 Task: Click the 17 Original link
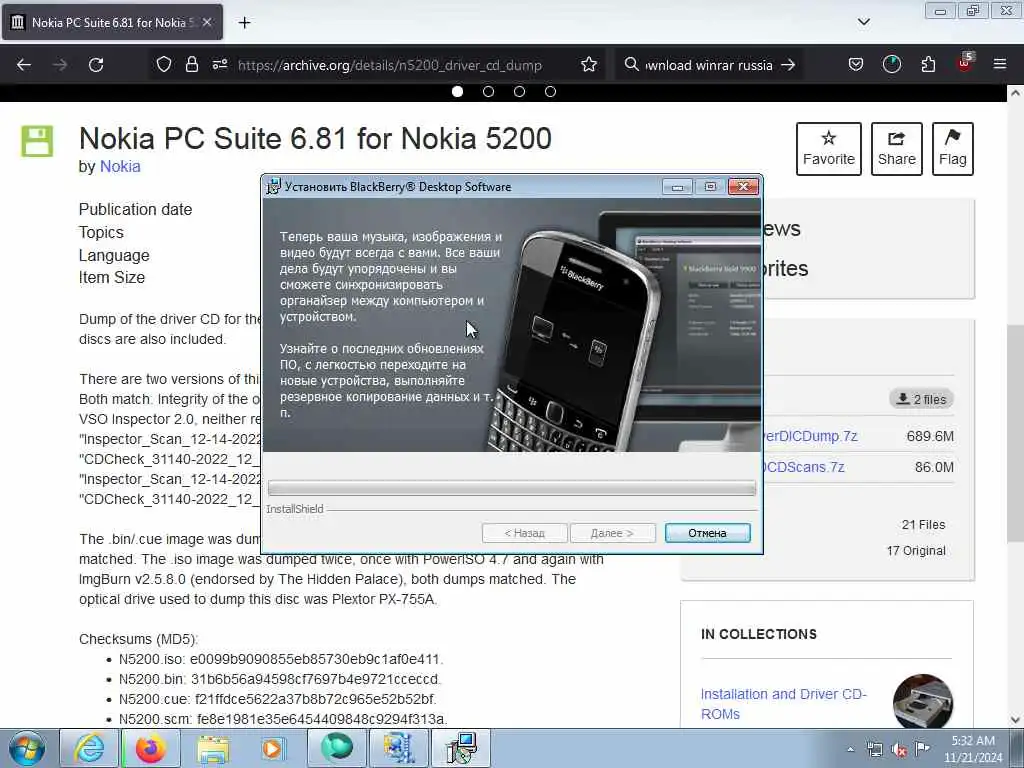coord(916,551)
